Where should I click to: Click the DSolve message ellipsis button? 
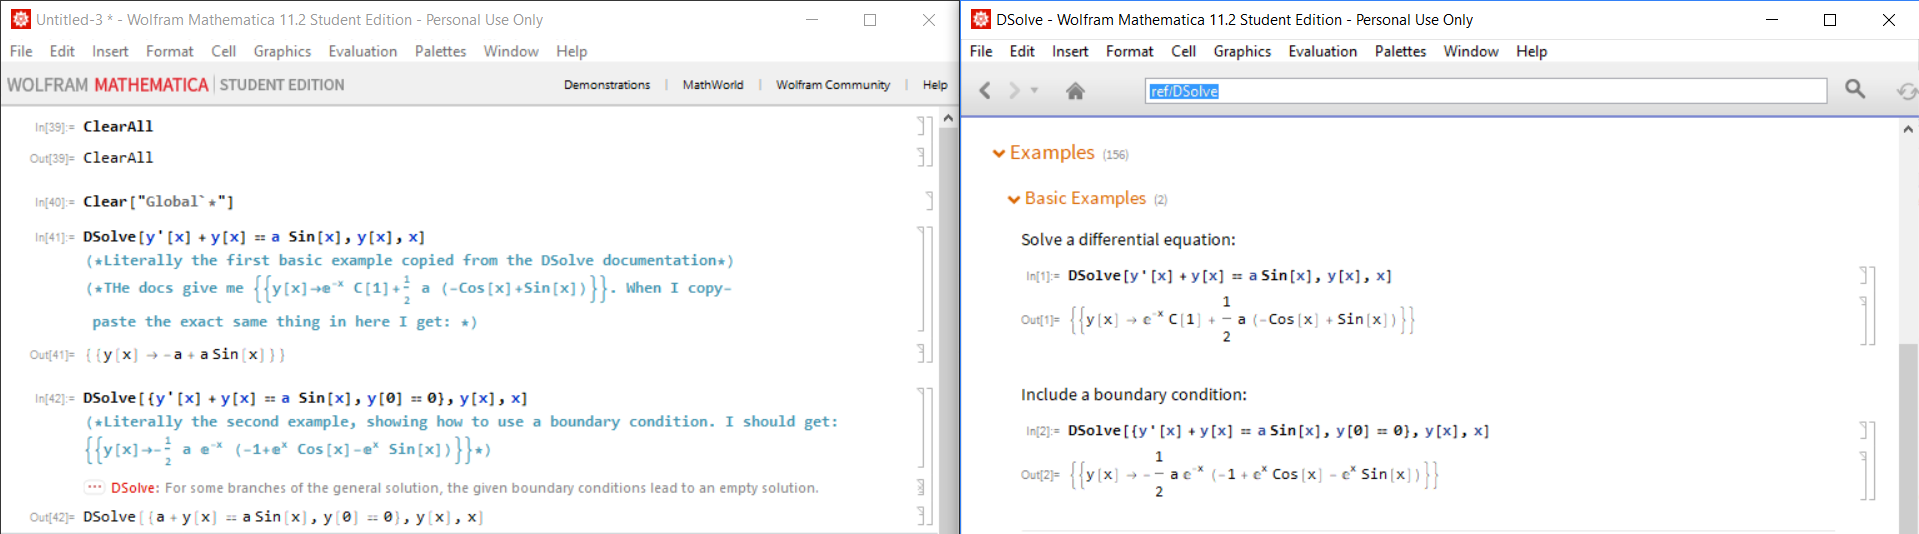[x=95, y=488]
